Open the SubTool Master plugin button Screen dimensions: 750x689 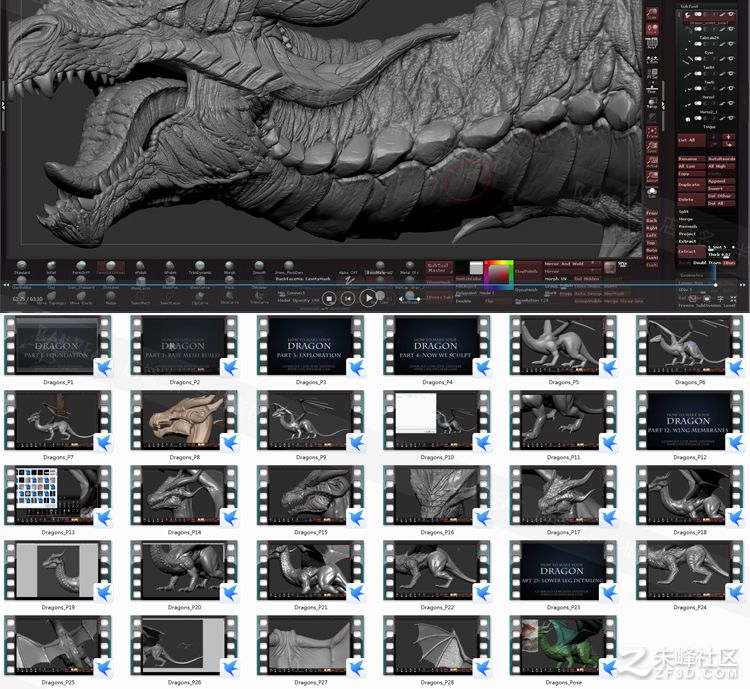tap(438, 267)
